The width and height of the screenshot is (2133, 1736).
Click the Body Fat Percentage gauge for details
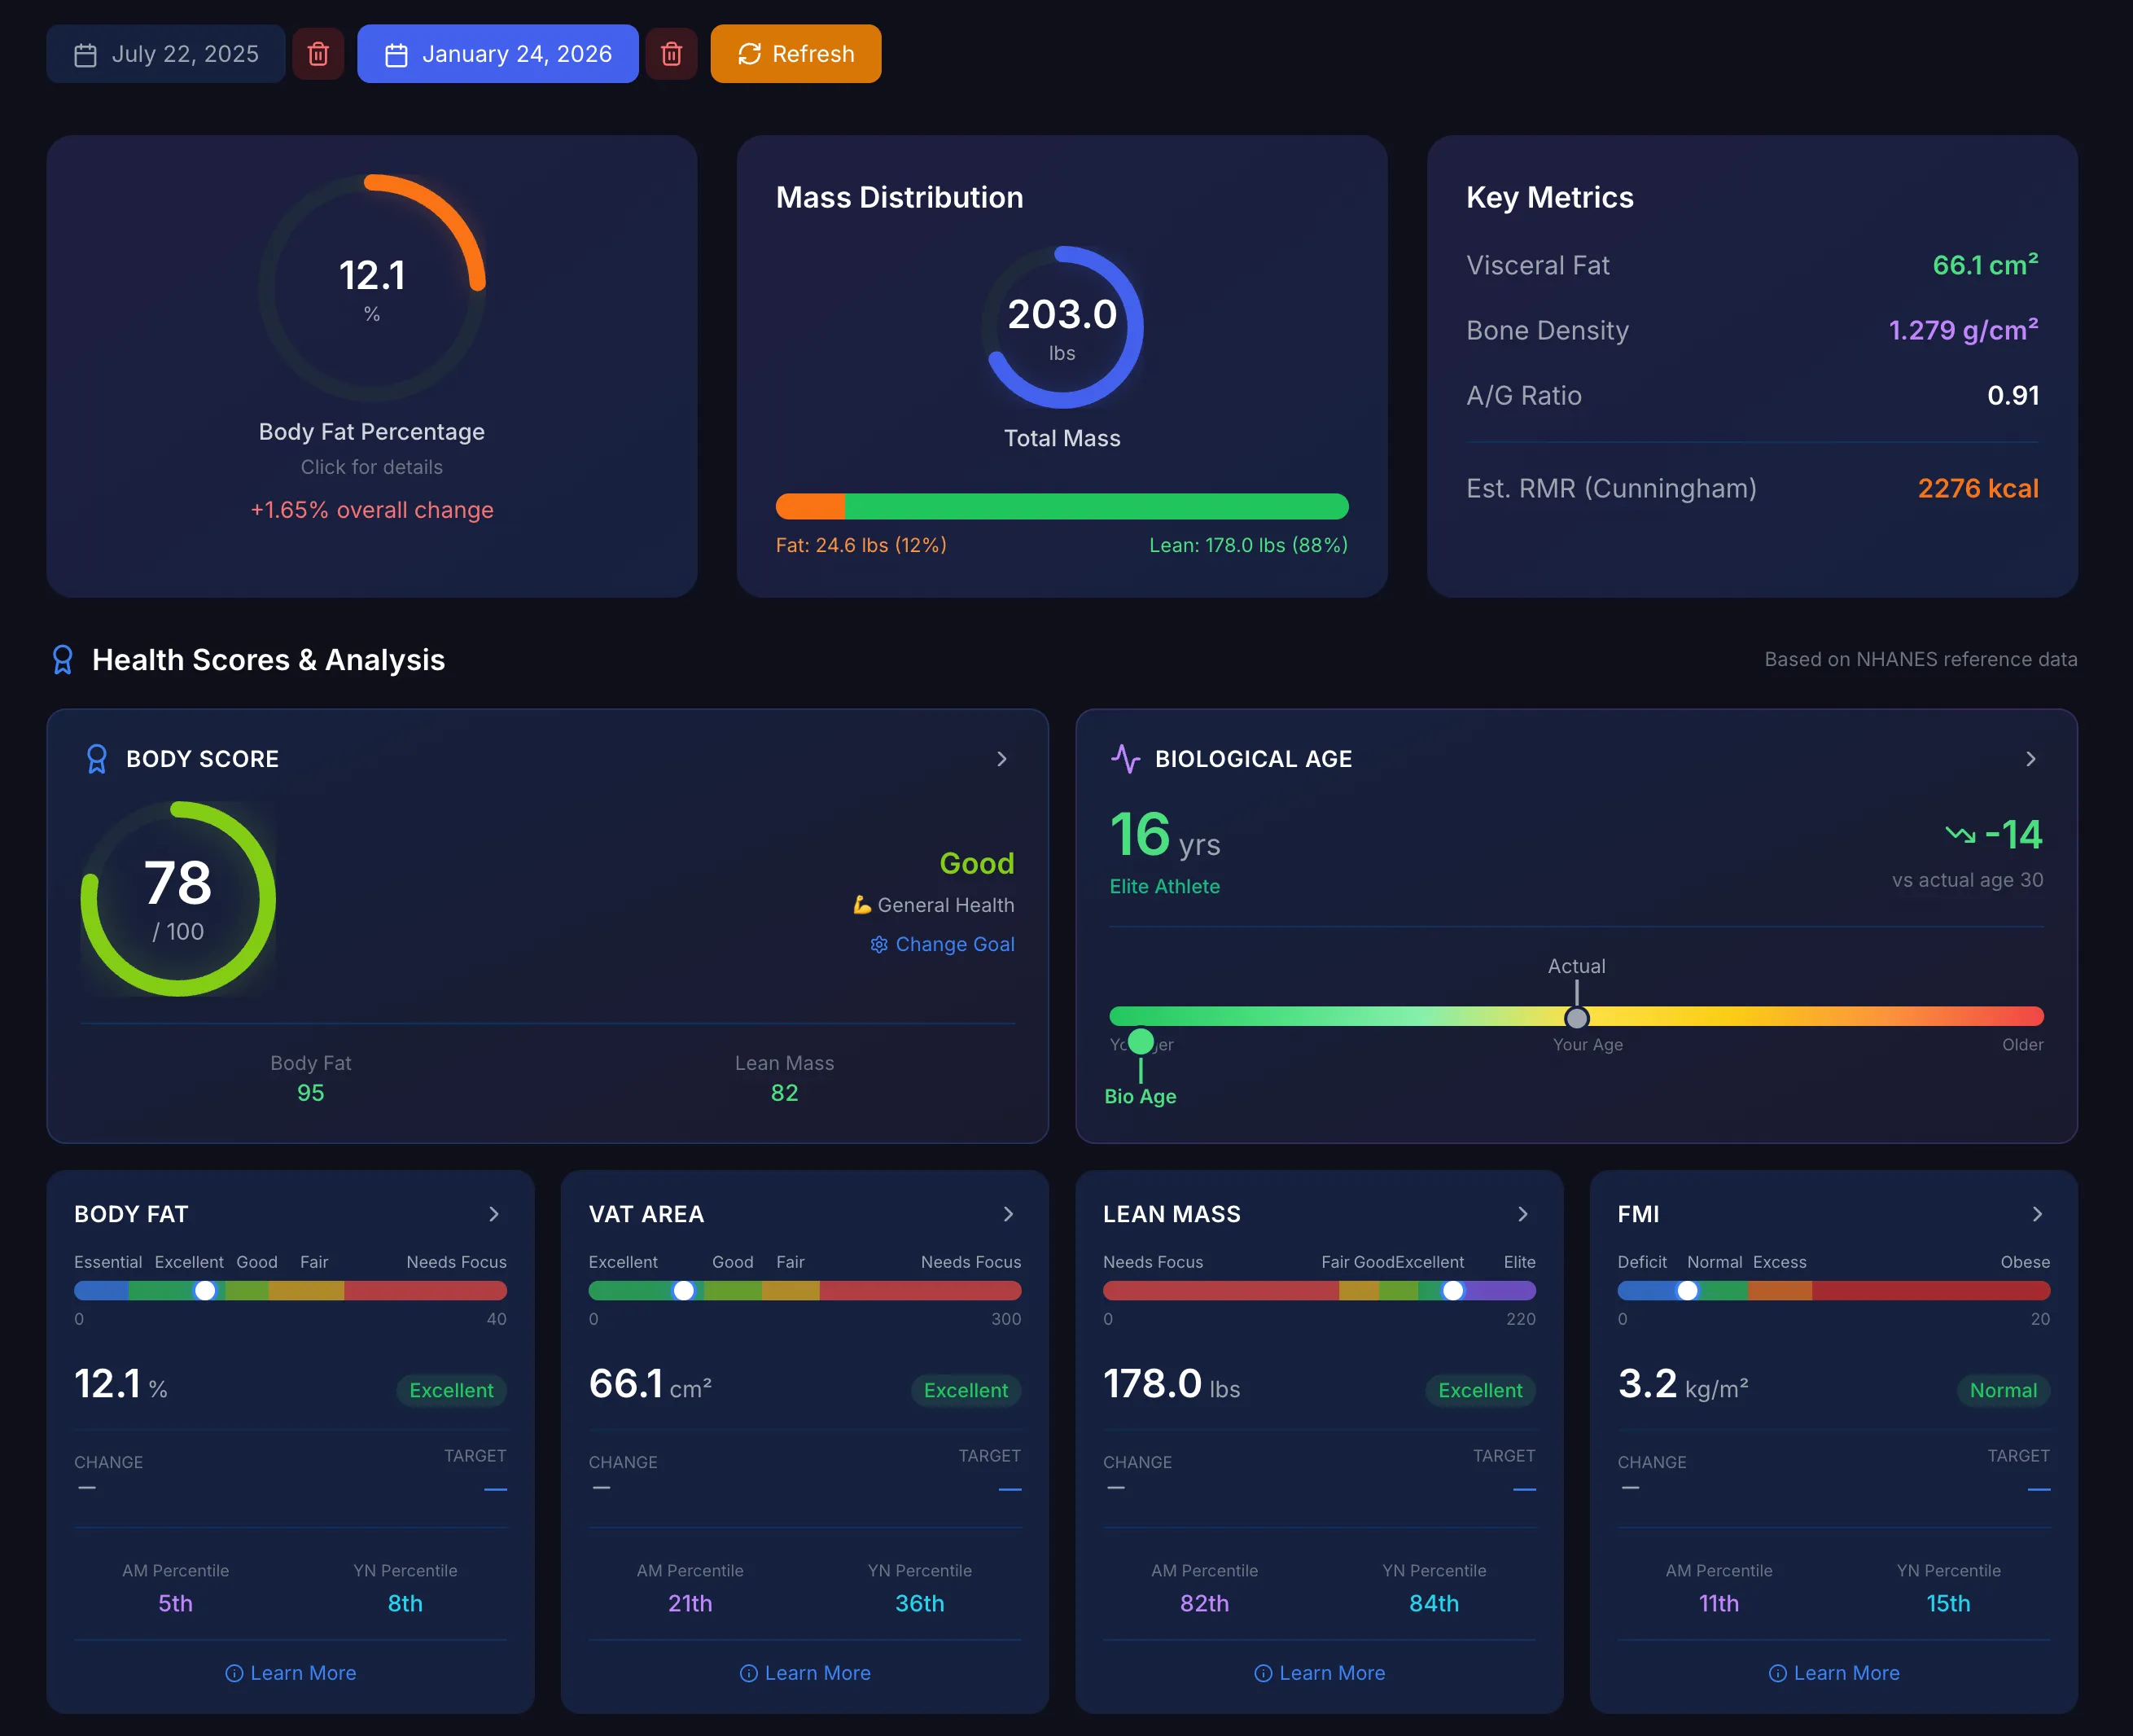point(372,289)
